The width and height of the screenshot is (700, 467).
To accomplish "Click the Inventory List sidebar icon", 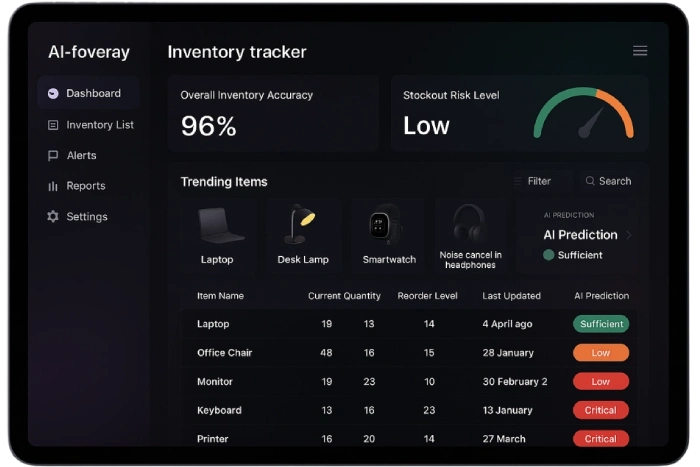I will click(53, 125).
